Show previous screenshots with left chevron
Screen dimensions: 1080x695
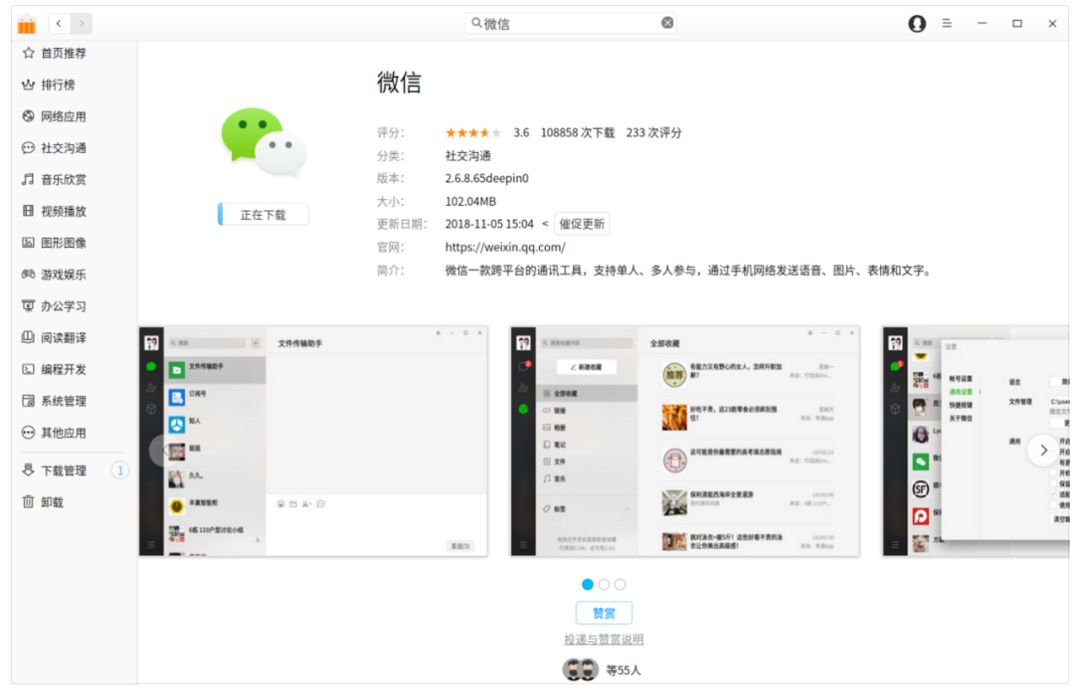click(x=163, y=450)
